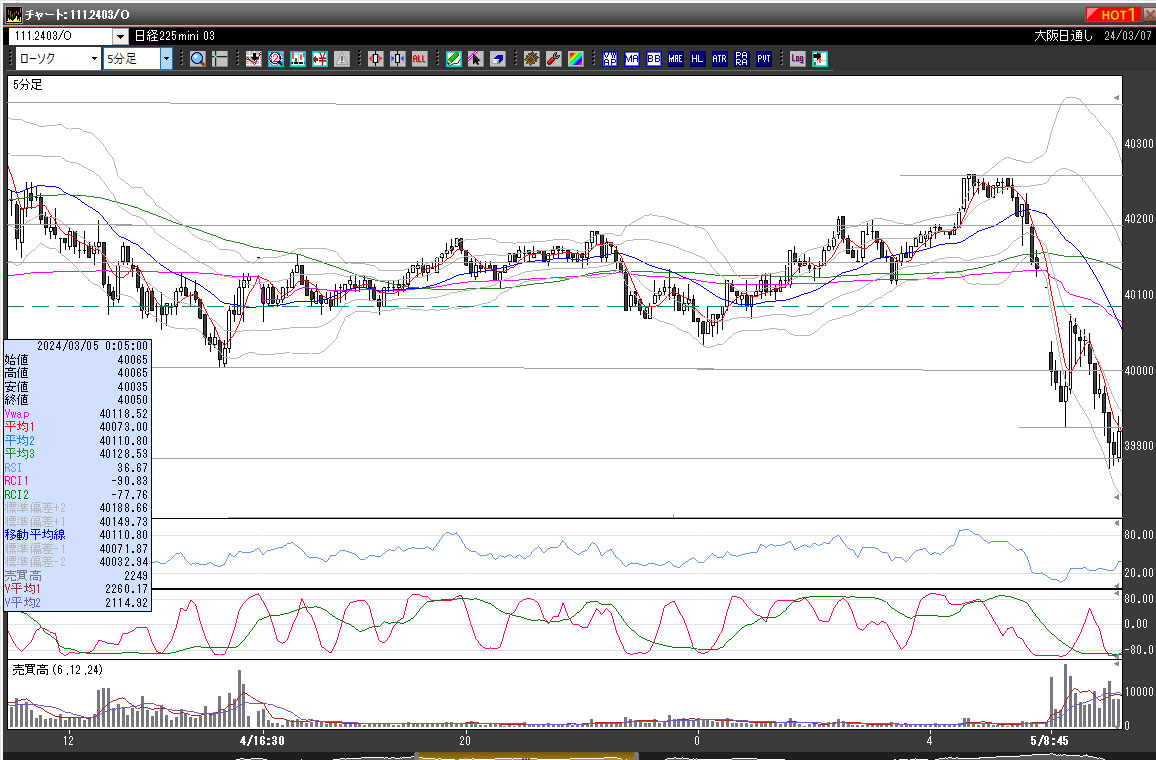
Task: Click the 40300 price axis label
Action: coord(1138,144)
